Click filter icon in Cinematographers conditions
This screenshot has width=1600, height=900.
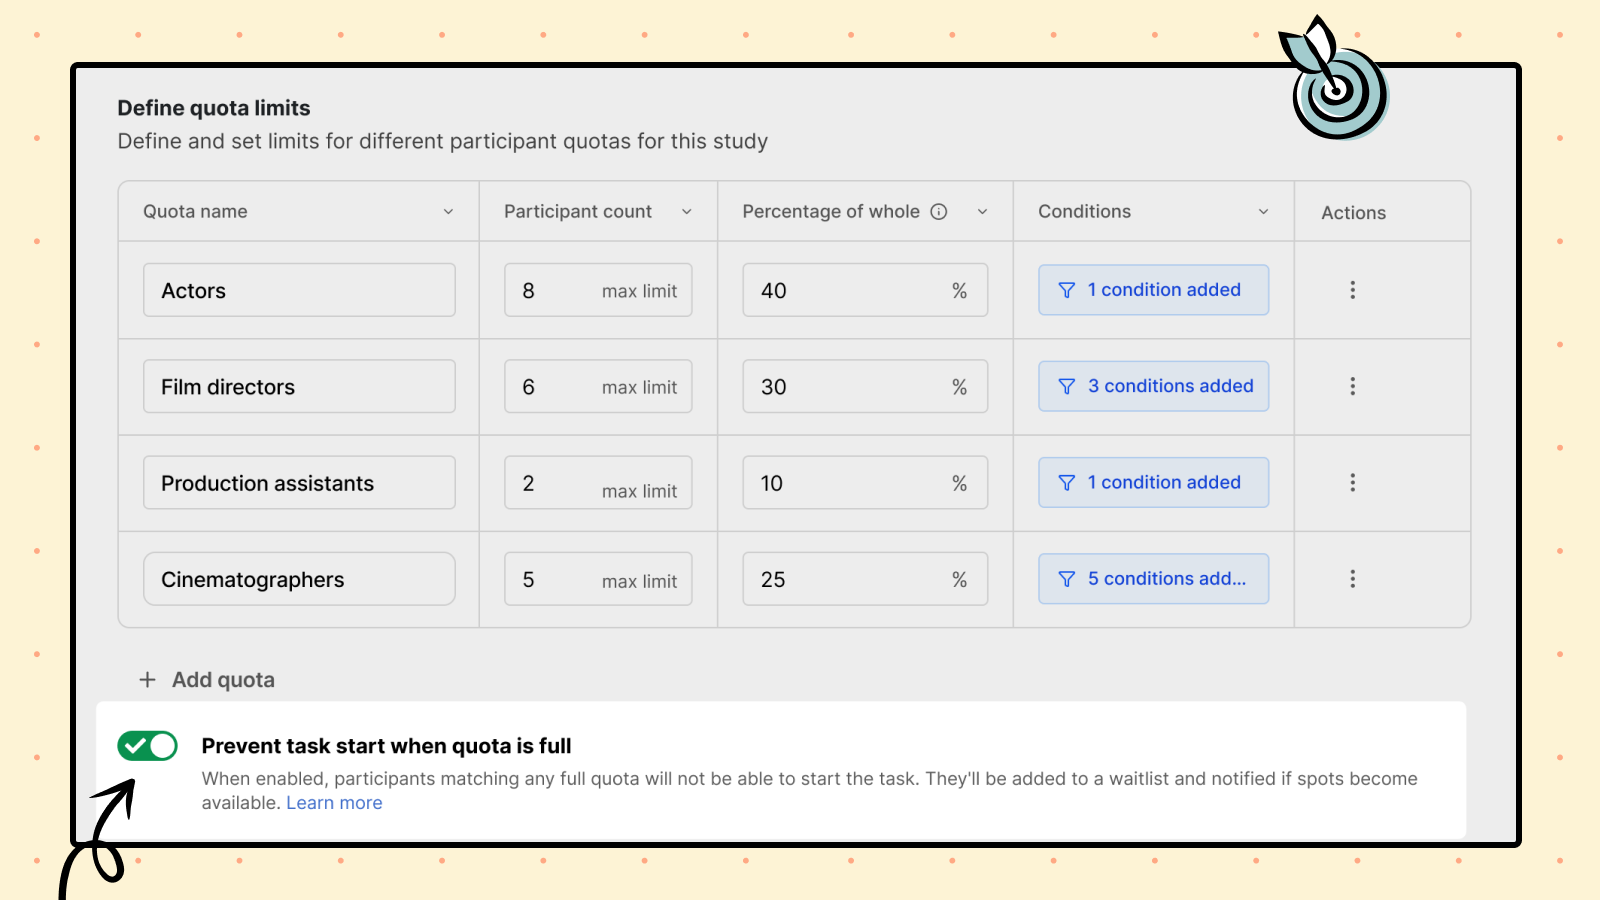point(1067,579)
